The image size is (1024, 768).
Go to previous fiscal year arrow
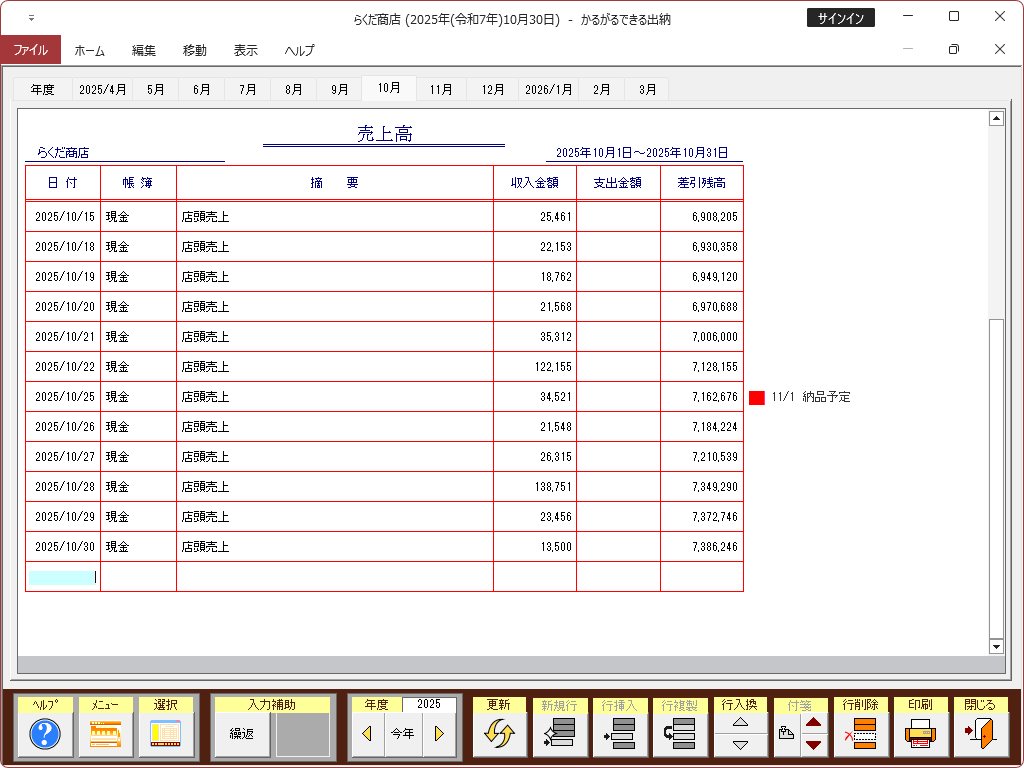click(x=367, y=734)
